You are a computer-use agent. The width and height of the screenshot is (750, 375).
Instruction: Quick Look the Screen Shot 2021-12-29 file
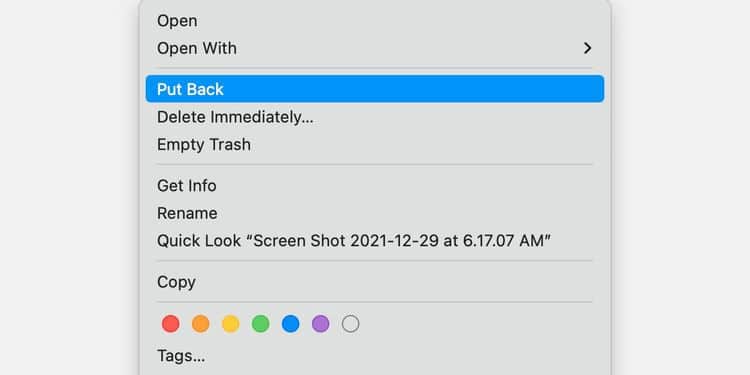pos(375,241)
